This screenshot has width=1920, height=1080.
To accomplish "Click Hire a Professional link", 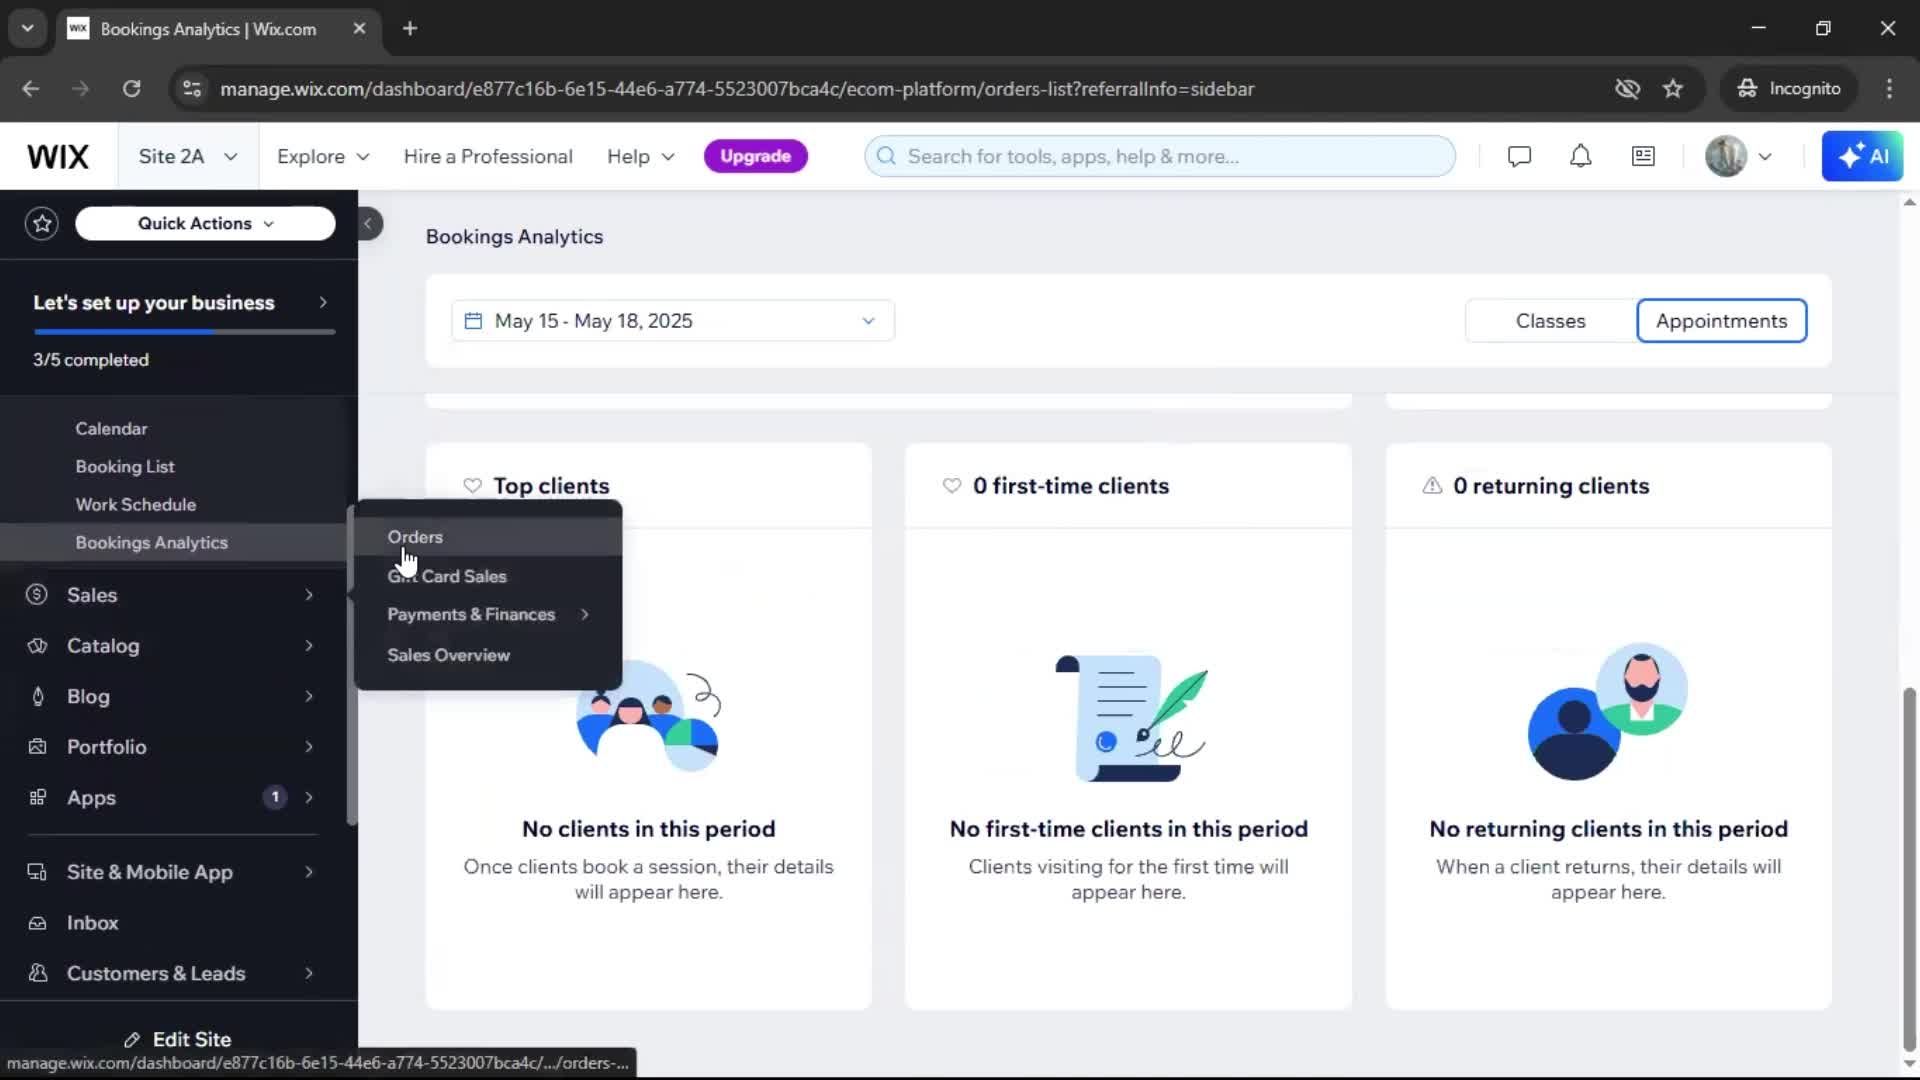I will click(488, 157).
